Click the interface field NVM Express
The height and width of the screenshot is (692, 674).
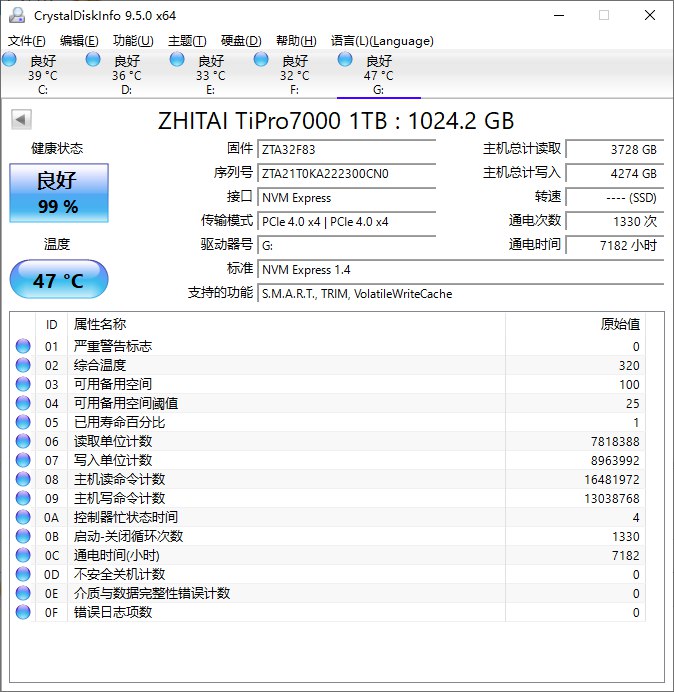[346, 197]
